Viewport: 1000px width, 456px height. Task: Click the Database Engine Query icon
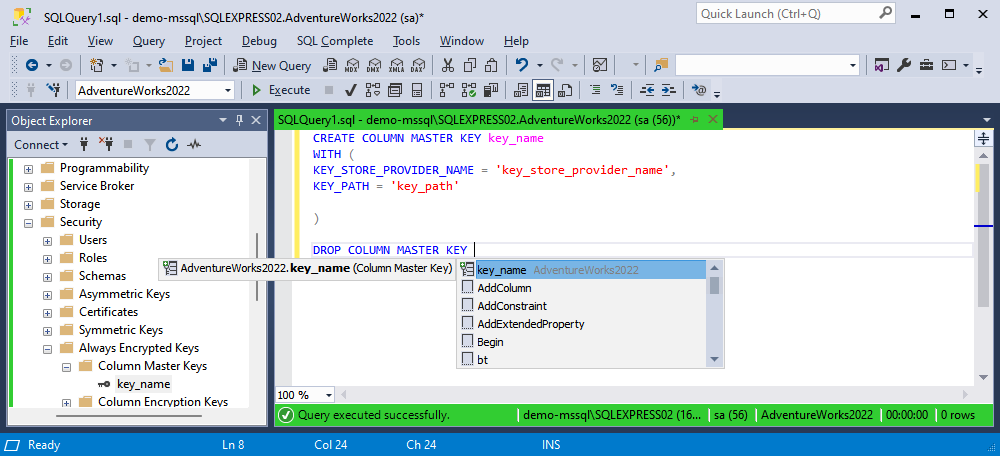[x=330, y=65]
